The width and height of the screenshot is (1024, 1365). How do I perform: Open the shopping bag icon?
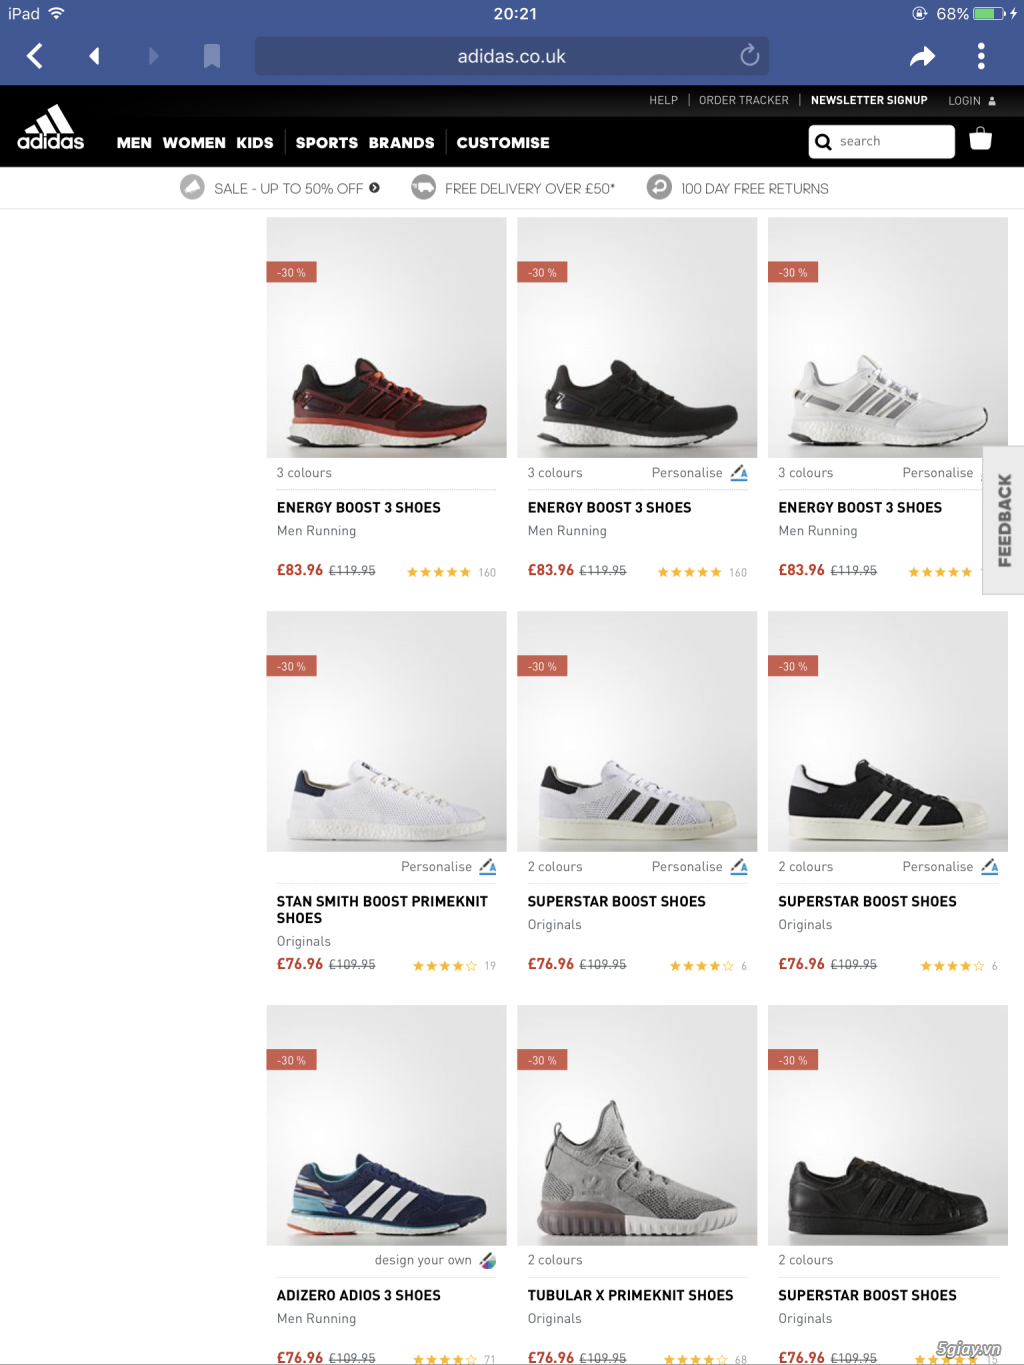click(980, 139)
